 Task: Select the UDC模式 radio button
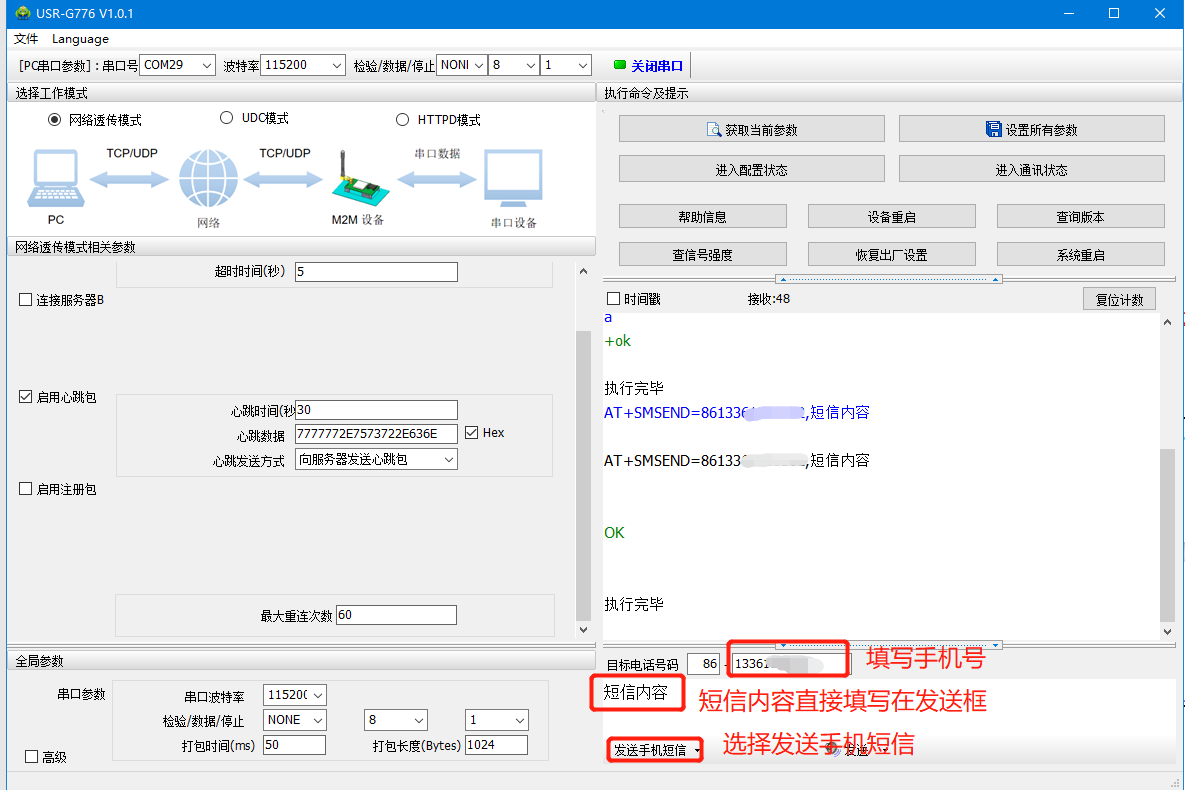[226, 118]
